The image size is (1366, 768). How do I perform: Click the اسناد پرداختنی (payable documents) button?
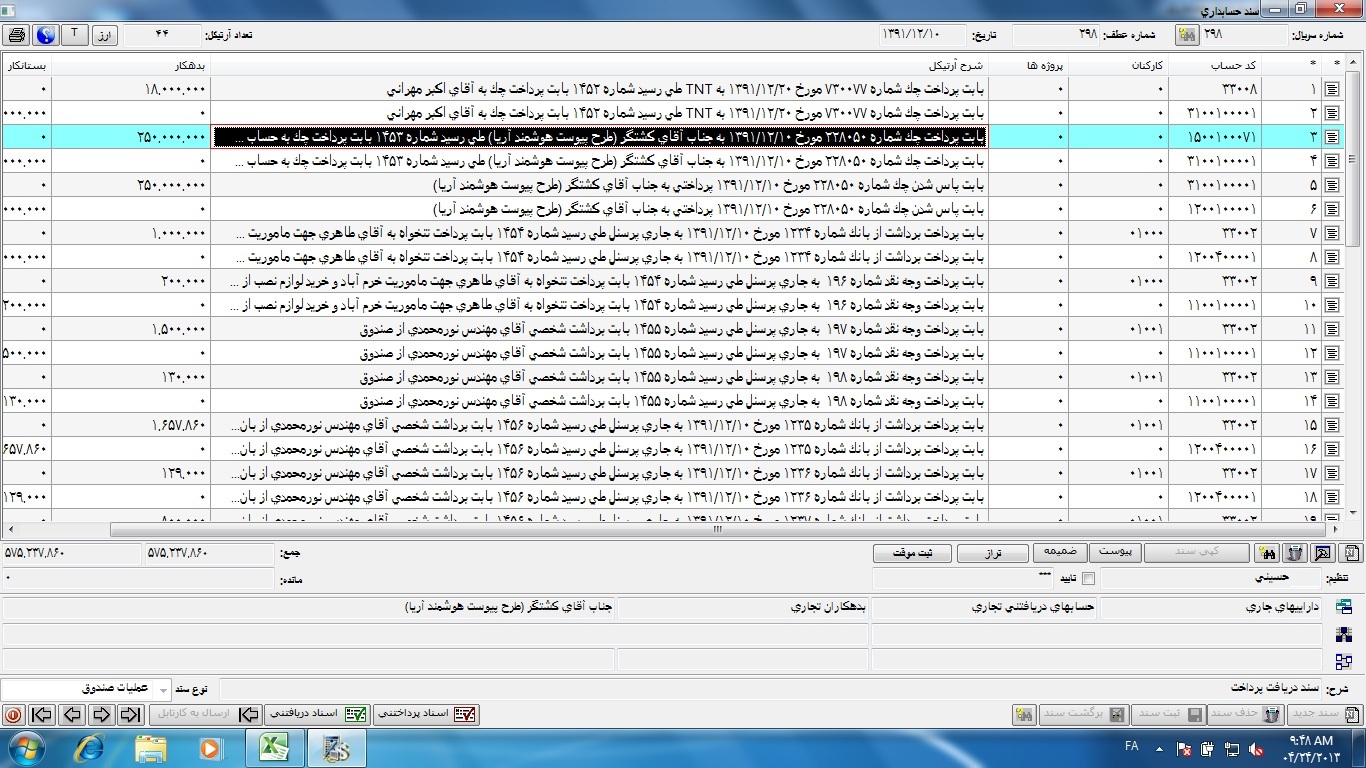pyautogui.click(x=427, y=714)
